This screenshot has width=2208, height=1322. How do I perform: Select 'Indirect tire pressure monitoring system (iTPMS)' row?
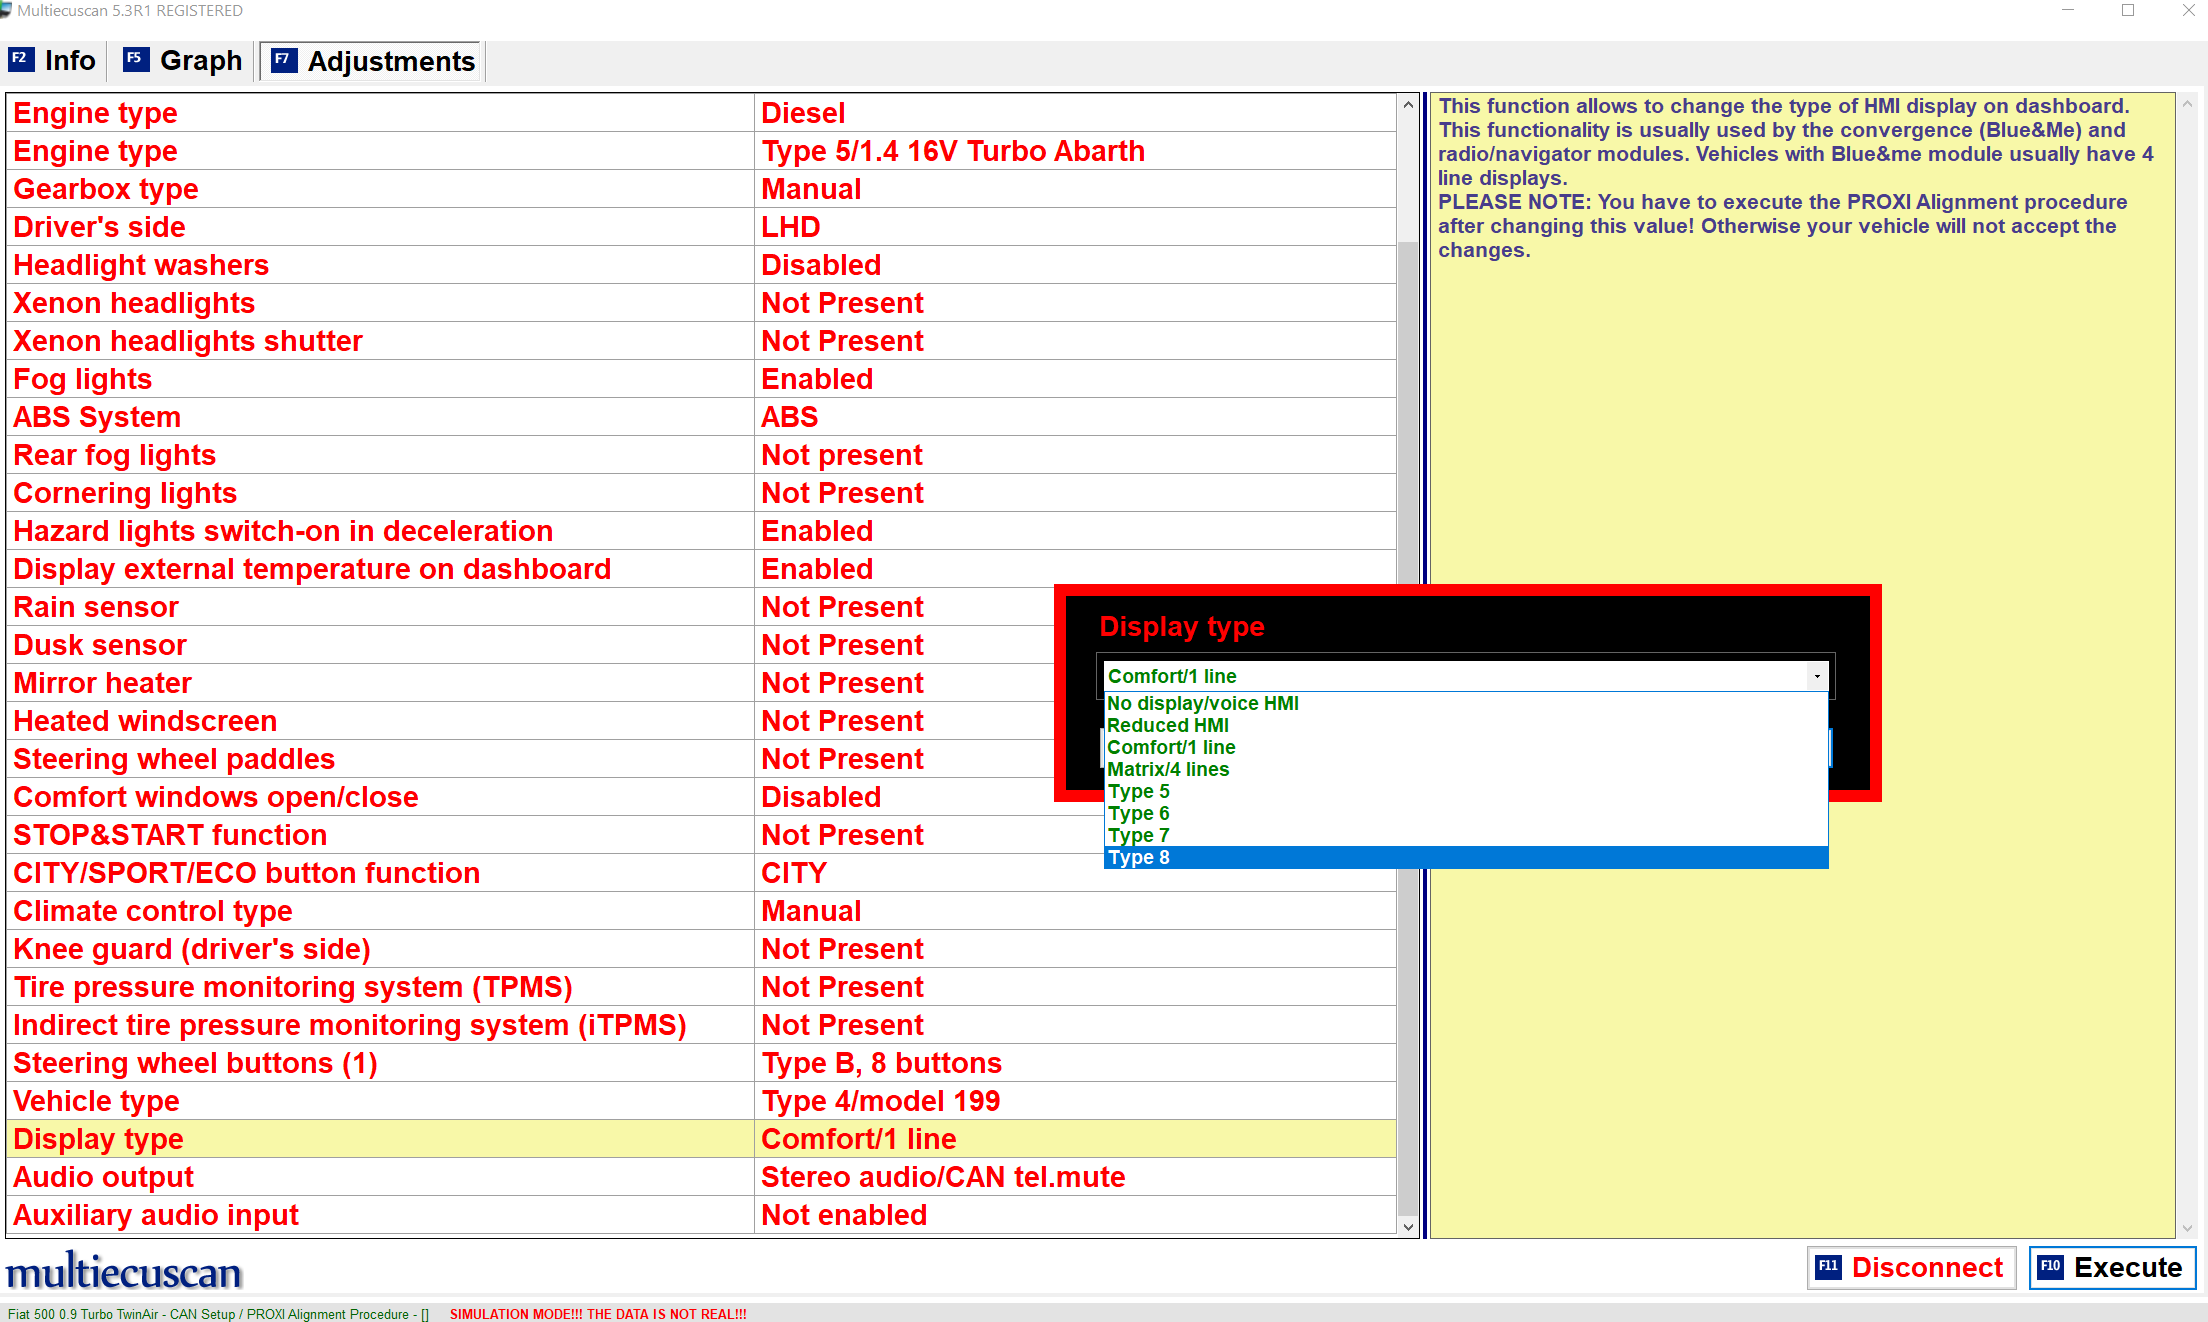[x=701, y=1025]
